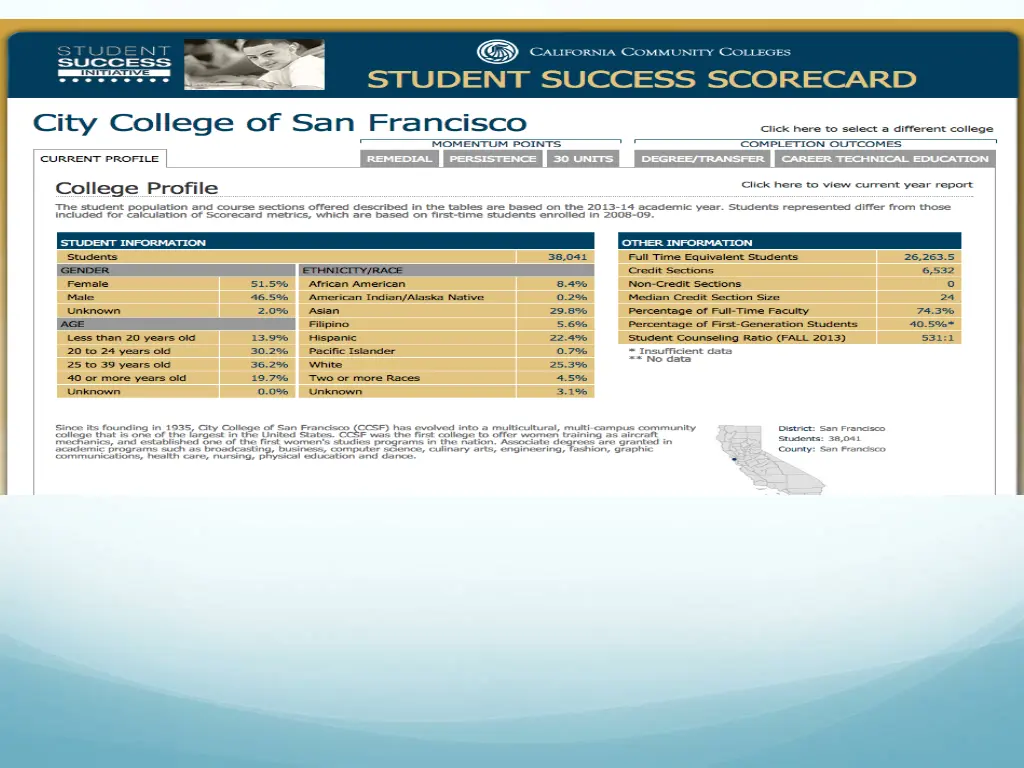
Task: Select the Ethnicity/Race section header
Action: tap(447, 270)
